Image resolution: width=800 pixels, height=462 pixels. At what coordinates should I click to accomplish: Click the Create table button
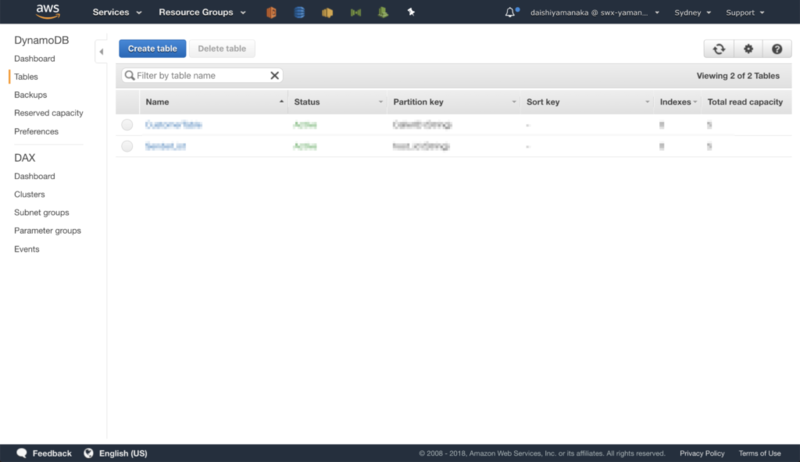click(x=153, y=48)
